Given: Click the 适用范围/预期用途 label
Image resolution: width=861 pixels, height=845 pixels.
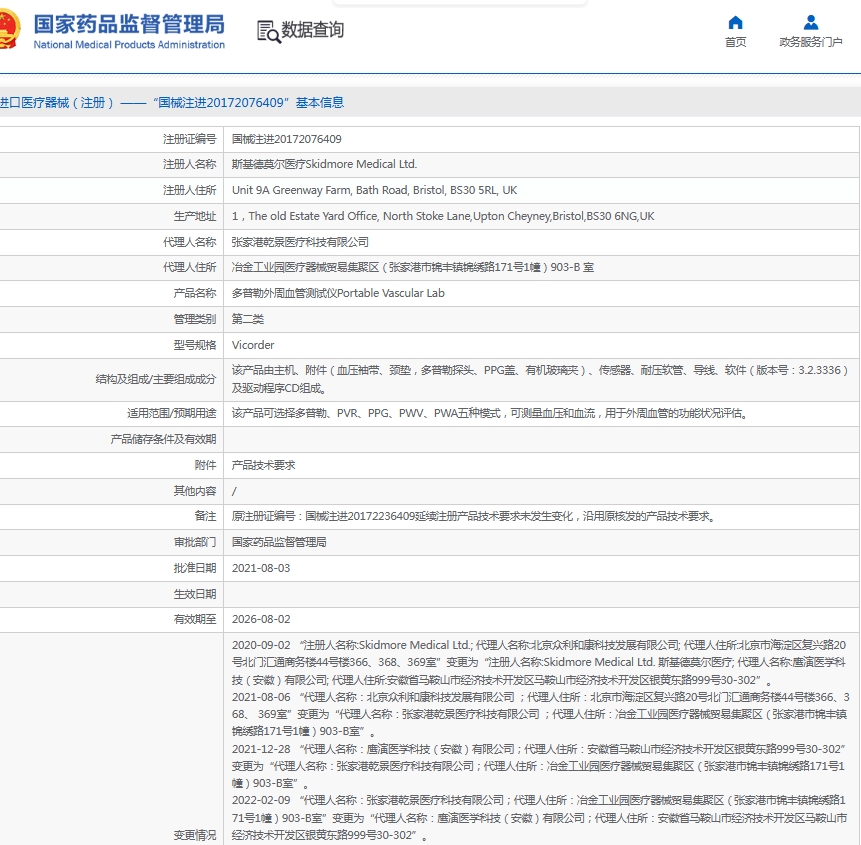Looking at the screenshot, I should [x=172, y=413].
